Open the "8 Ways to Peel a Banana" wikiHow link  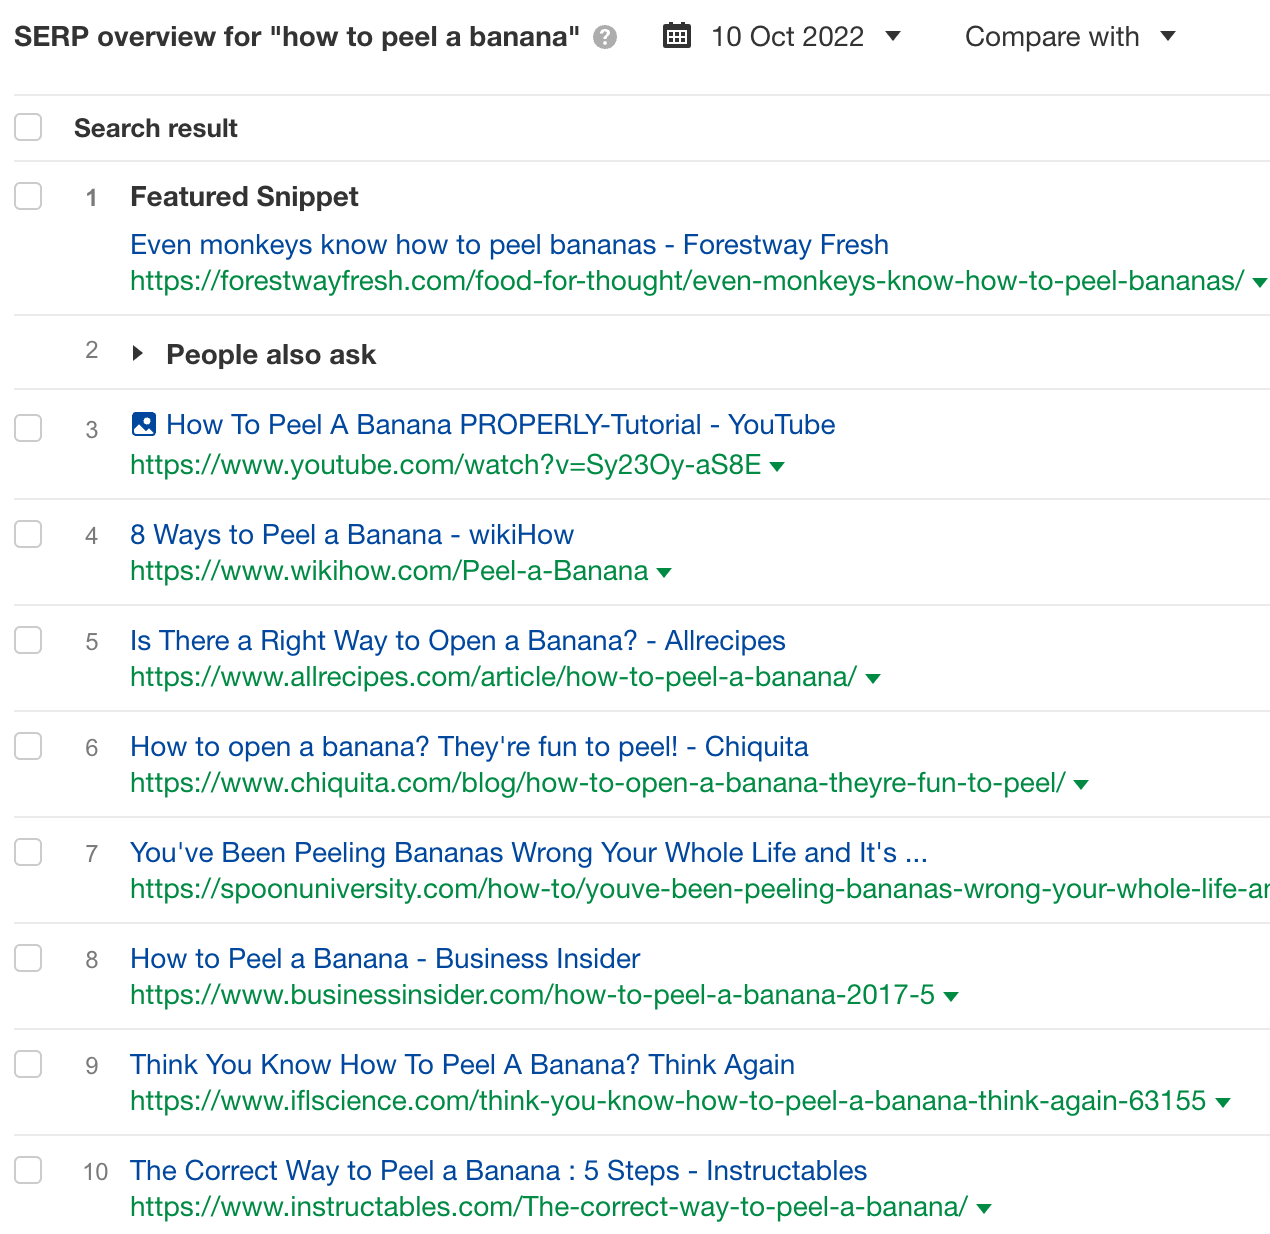tap(351, 534)
